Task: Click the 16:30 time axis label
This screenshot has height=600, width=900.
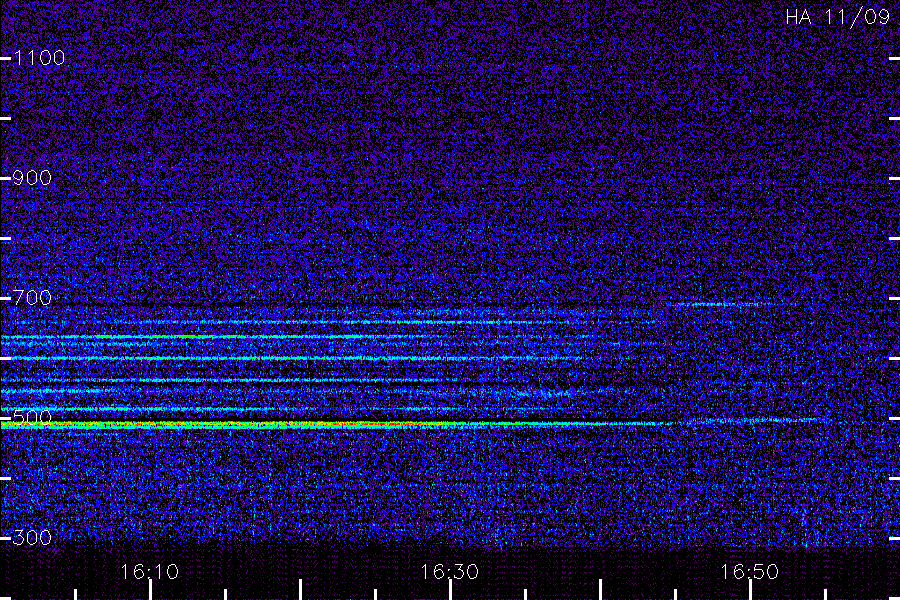Action: (x=449, y=571)
